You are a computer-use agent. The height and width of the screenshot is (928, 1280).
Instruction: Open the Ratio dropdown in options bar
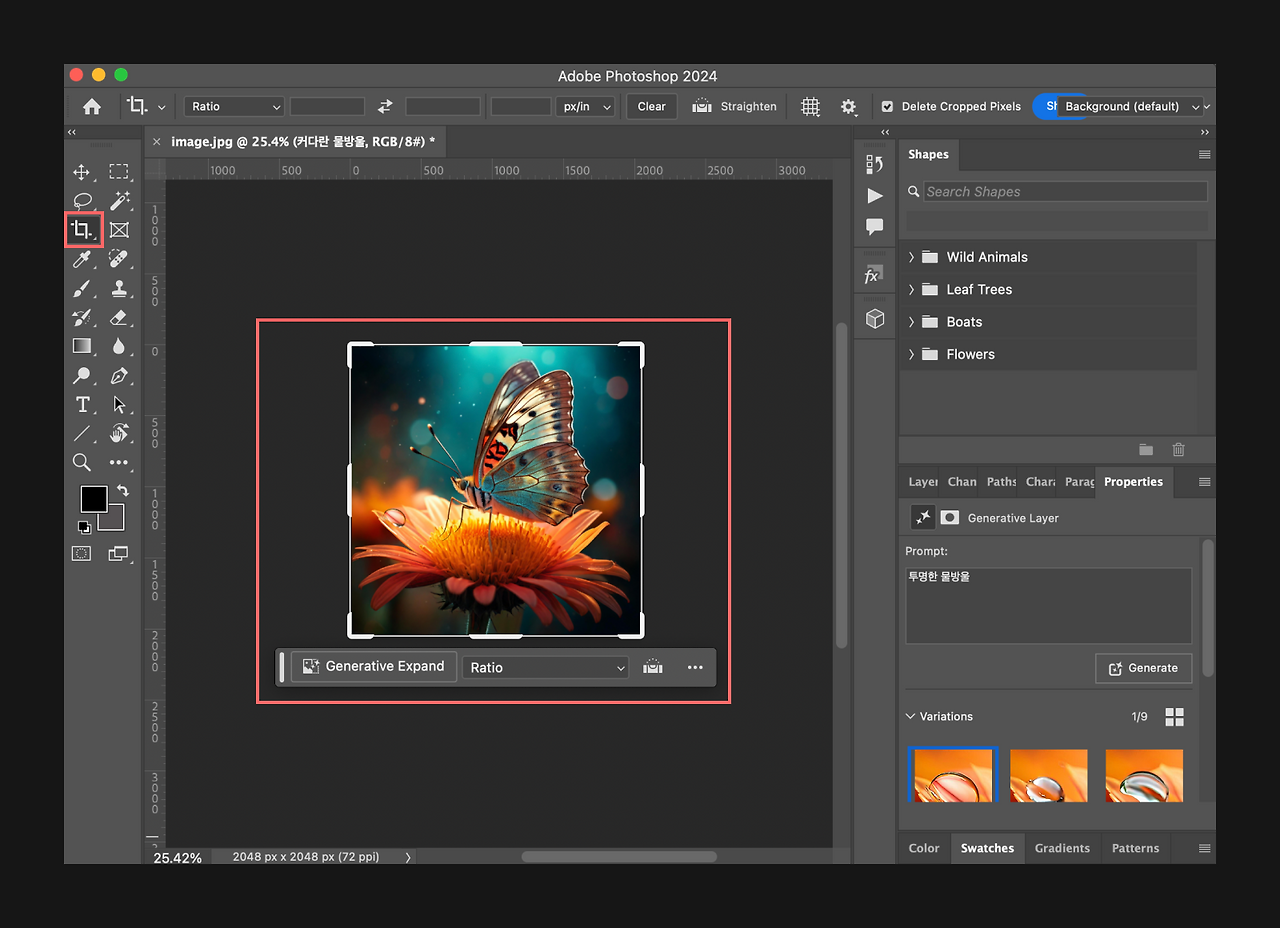pos(234,106)
